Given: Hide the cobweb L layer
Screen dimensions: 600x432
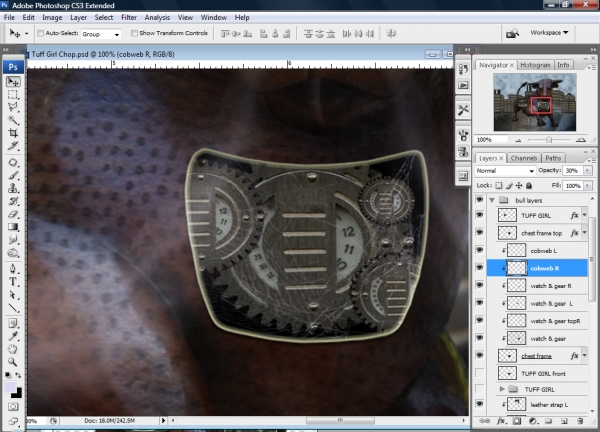Looking at the screenshot, I should click(x=479, y=250).
